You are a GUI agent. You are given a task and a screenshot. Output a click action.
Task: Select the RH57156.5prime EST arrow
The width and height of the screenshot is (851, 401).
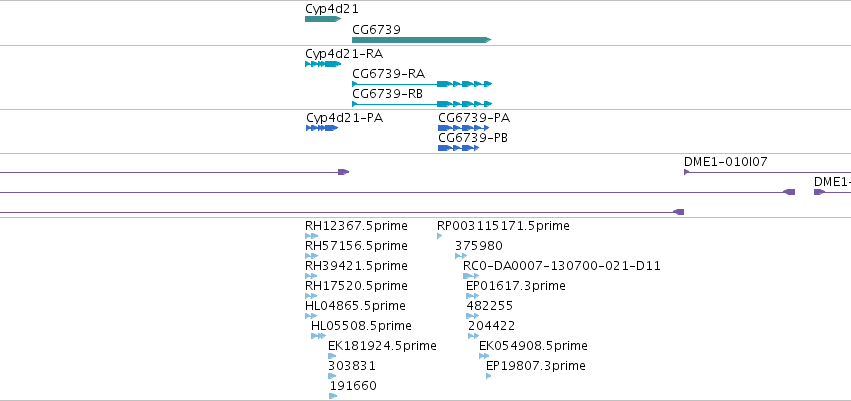(x=312, y=256)
